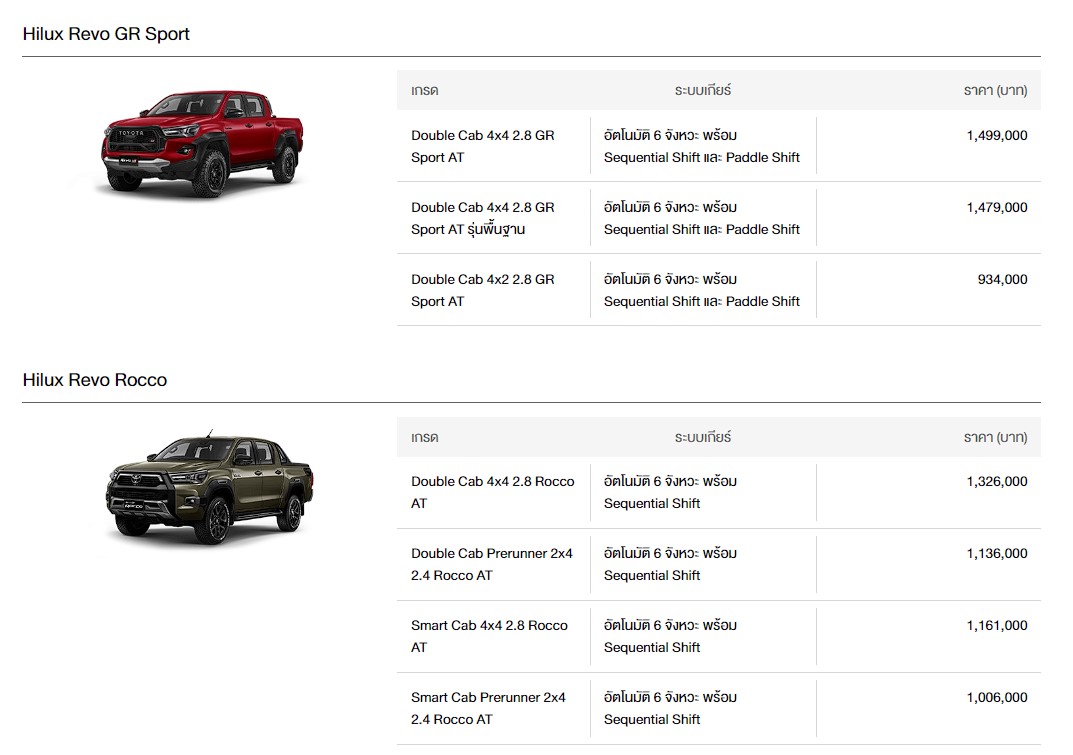Select Double Cab 4x4 2.8 GR Sport AT รุ่นพื้นฐาน
This screenshot has width=1073, height=755.
[482, 218]
